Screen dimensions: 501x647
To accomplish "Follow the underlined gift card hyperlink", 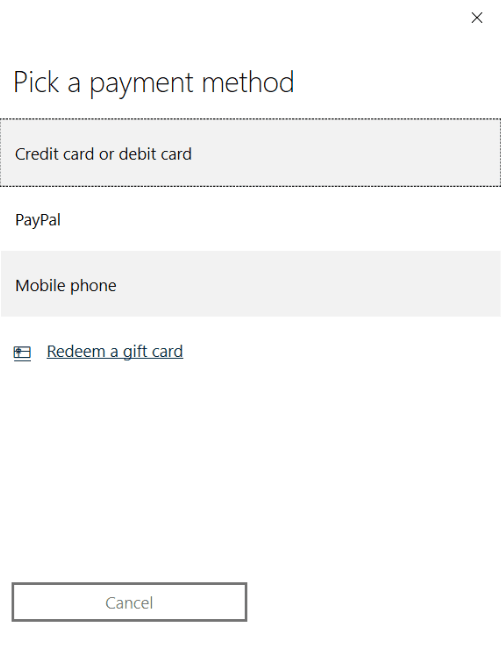I will (115, 352).
